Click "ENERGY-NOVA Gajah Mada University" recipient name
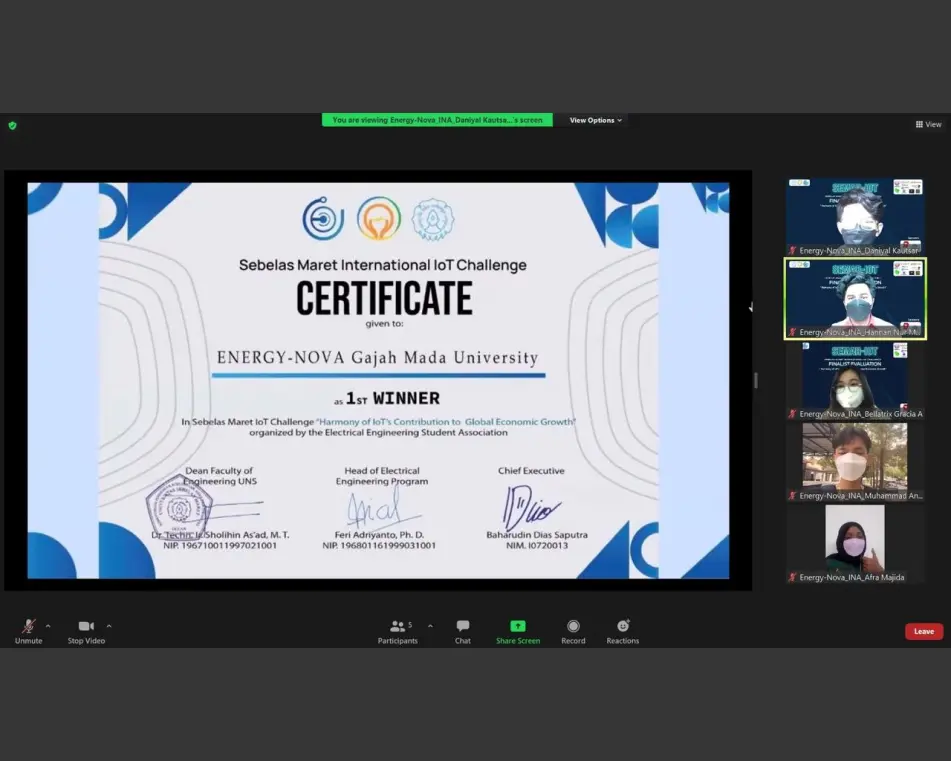Viewport: 951px width, 761px height. tap(378, 358)
